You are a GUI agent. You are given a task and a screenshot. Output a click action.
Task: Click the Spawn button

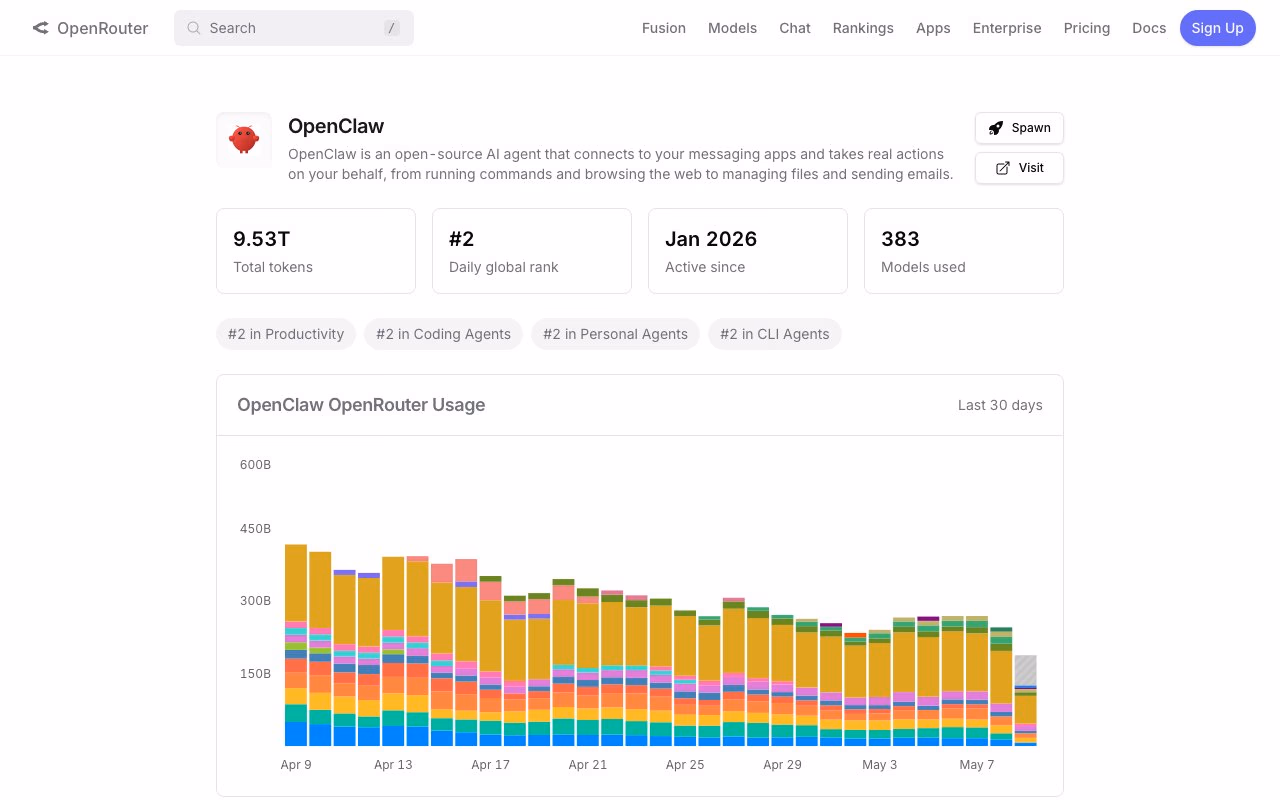(x=1019, y=128)
